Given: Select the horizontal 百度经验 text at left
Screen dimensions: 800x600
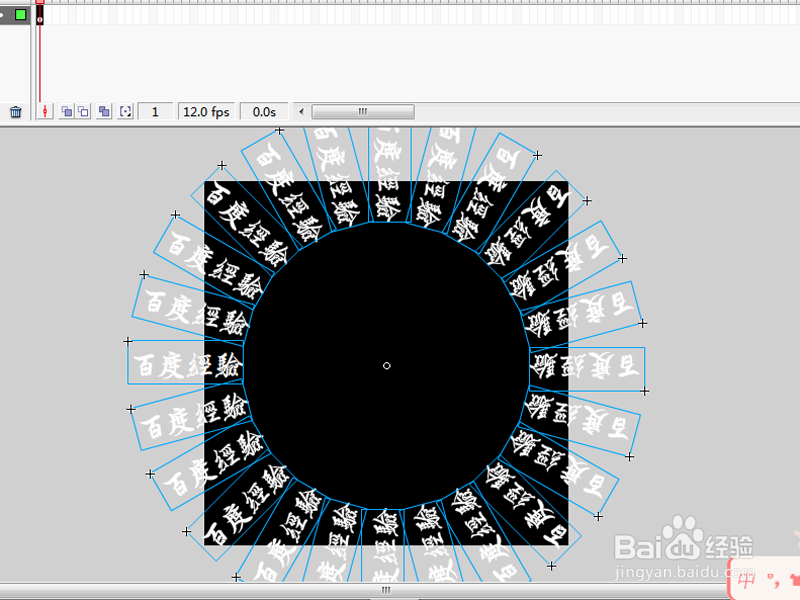Looking at the screenshot, I should tap(185, 362).
